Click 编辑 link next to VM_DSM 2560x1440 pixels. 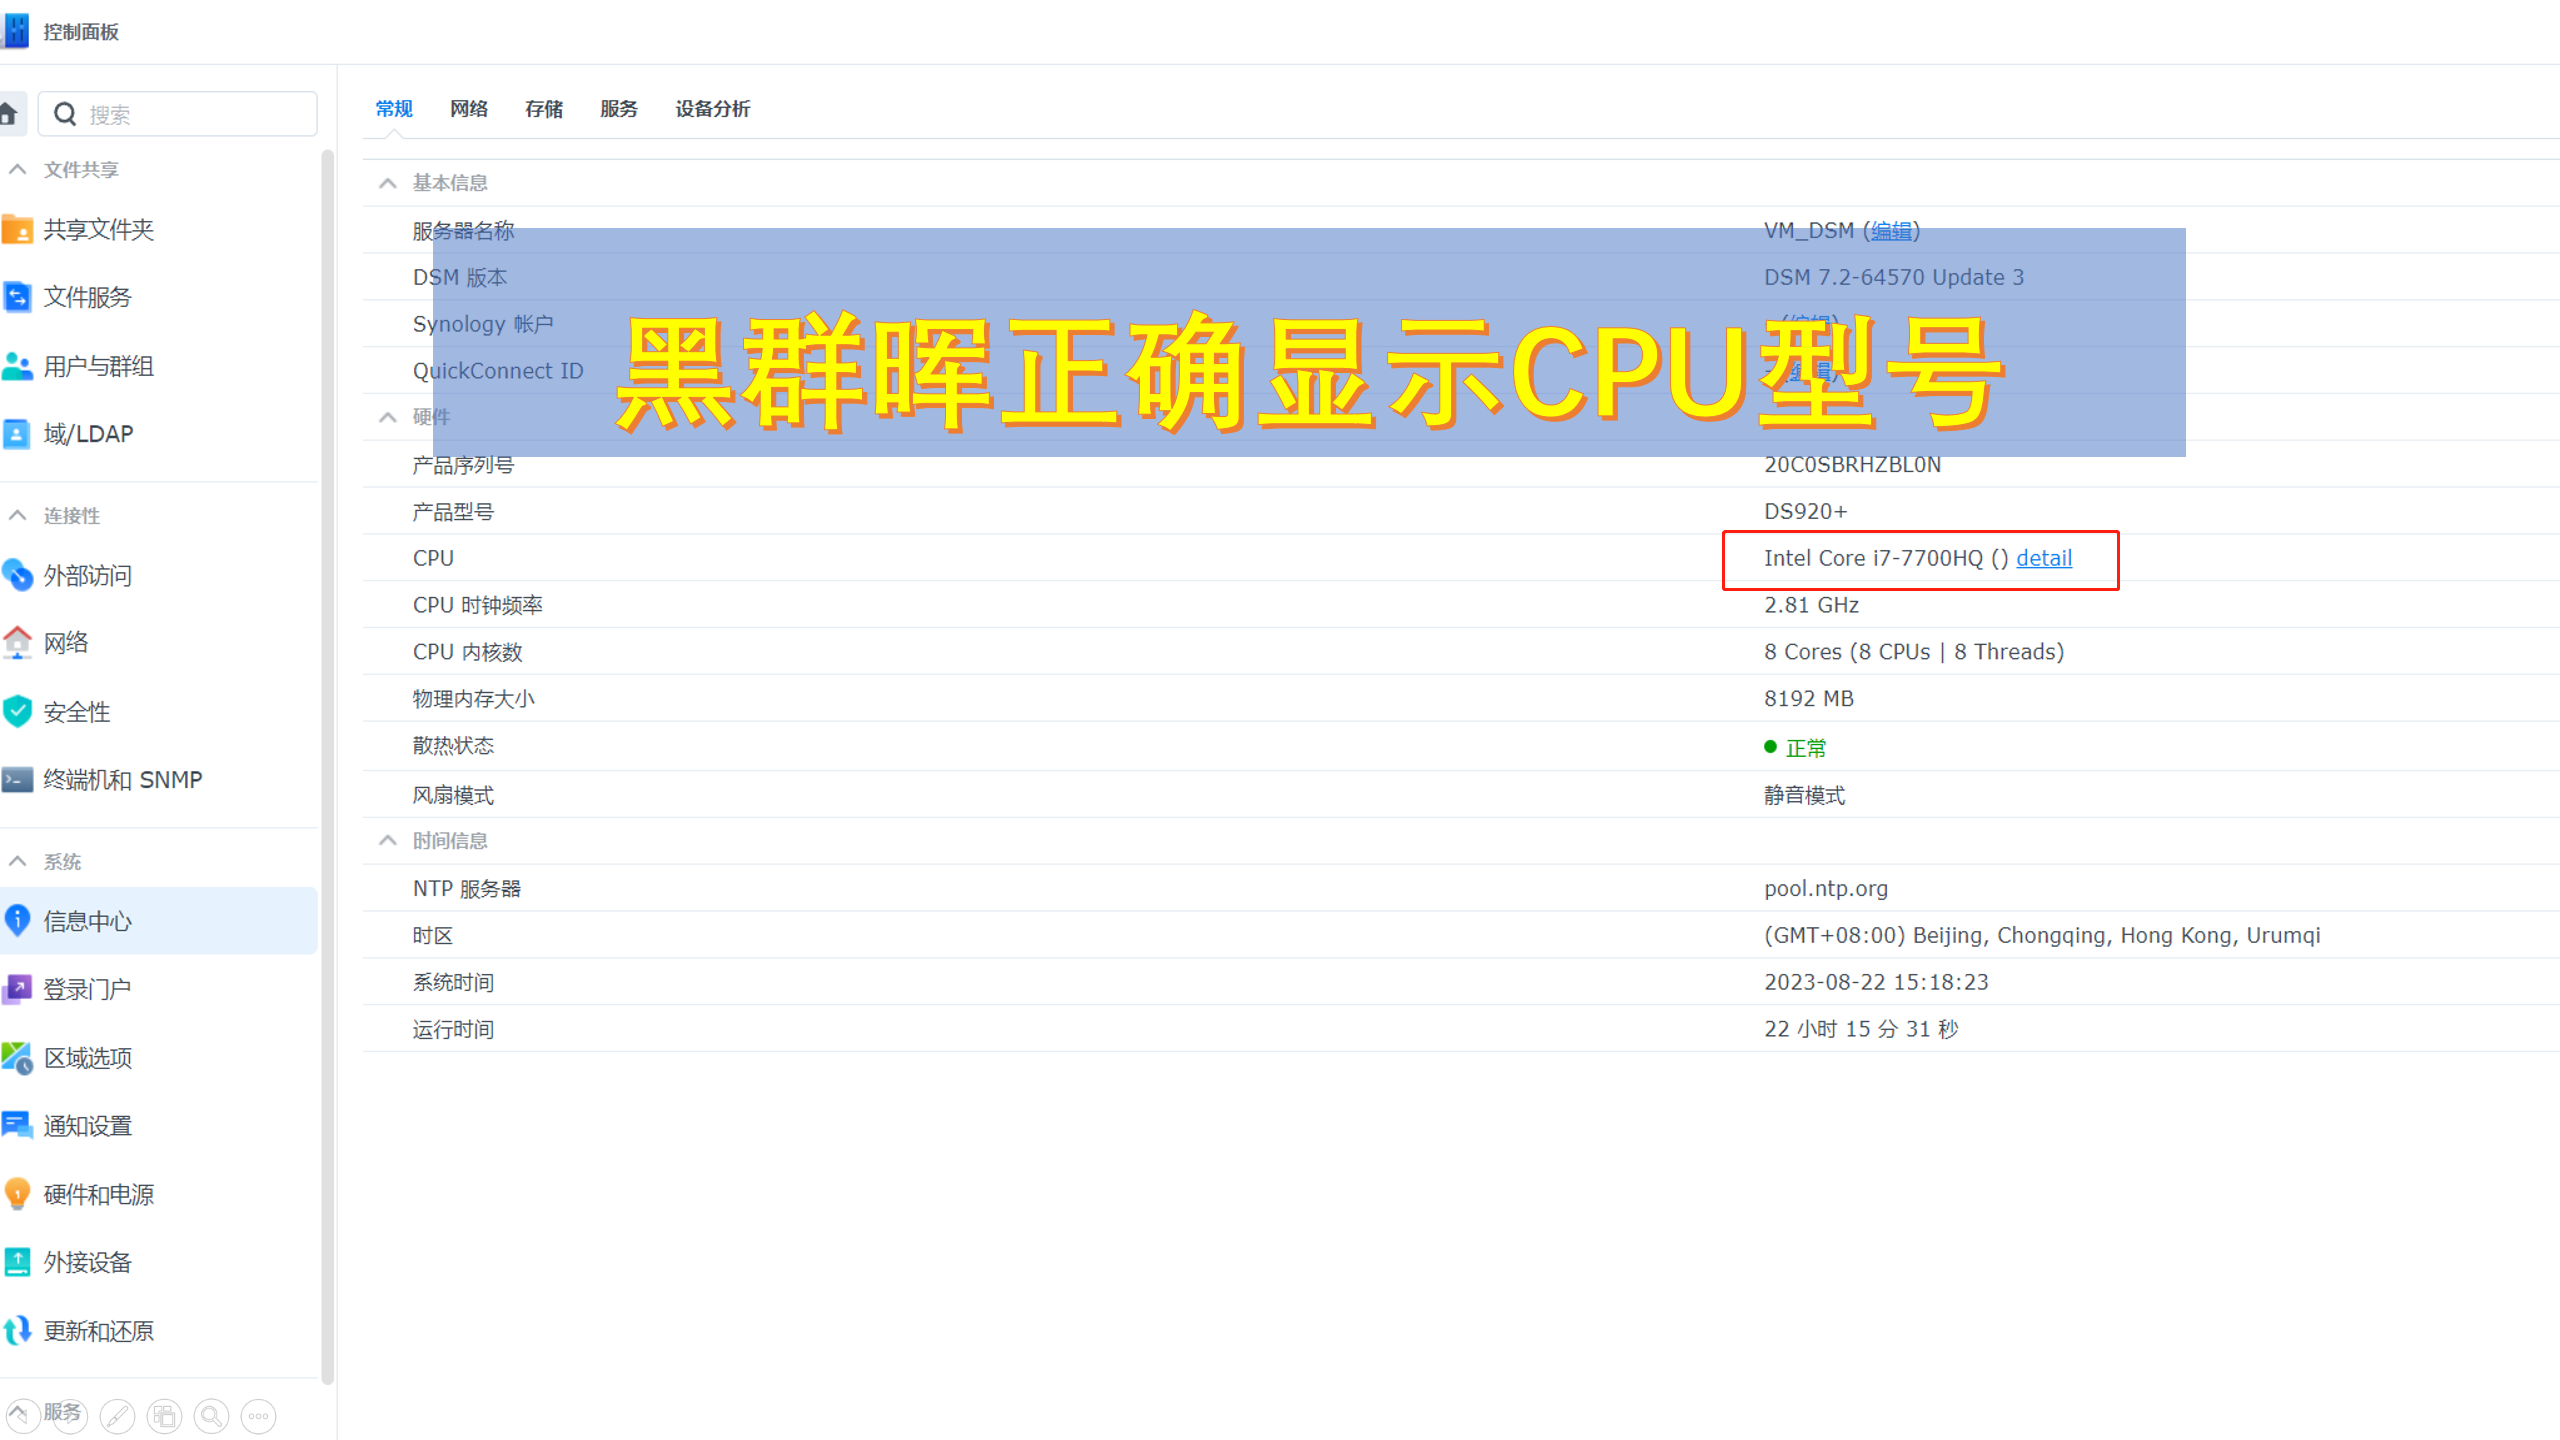(x=1891, y=231)
